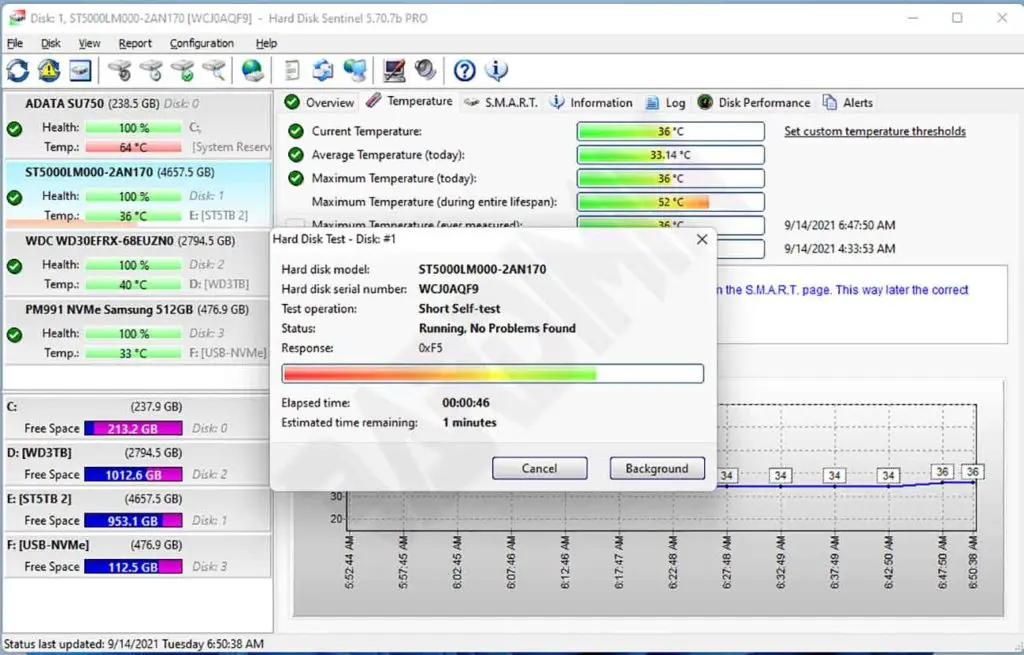Click the globe and computers toolbar icon
This screenshot has height=655, width=1024.
click(355, 70)
